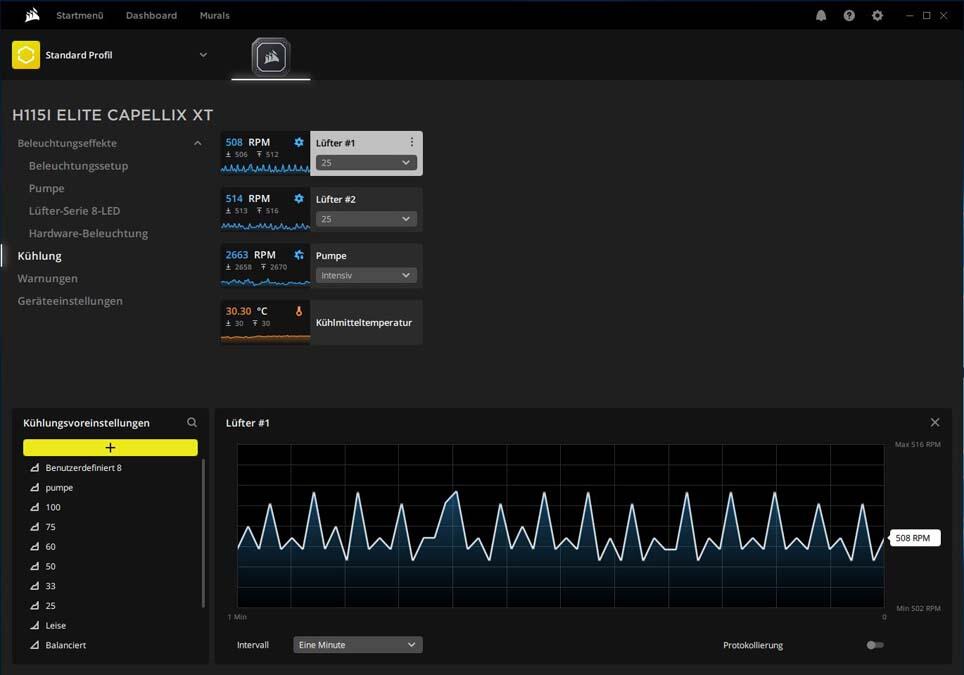Open Geräteeinstellungen in the sidebar

point(70,301)
